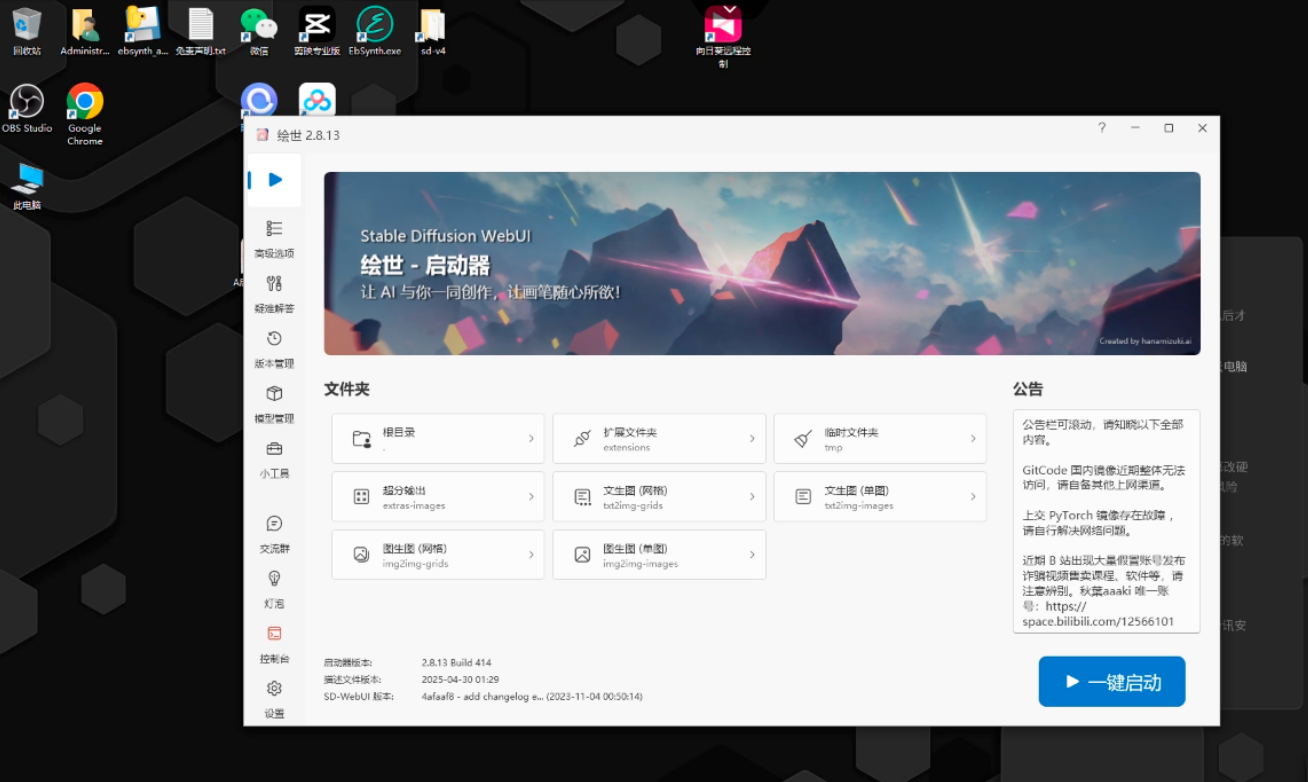Open the 扩展文件夹 extensions folder

pos(659,439)
